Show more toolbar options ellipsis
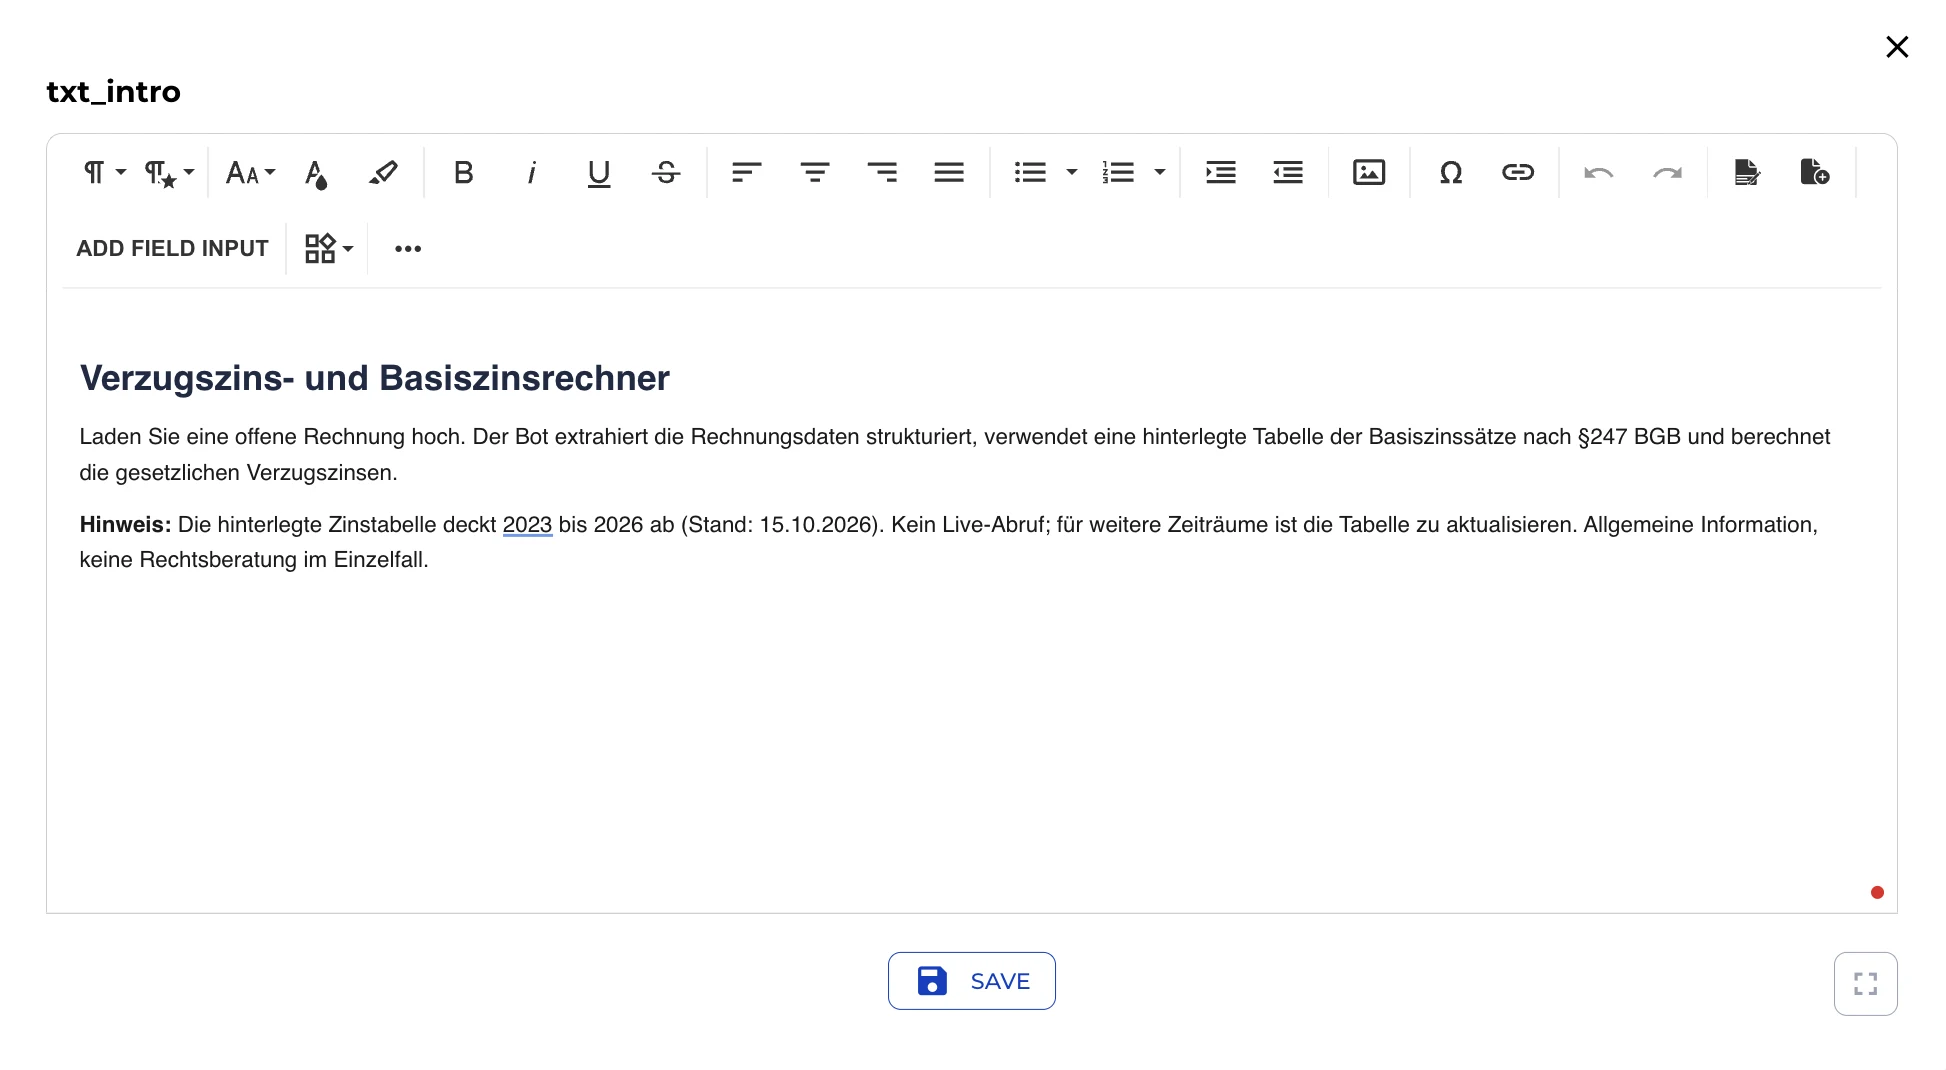Viewport: 1946px width, 1070px height. [408, 248]
